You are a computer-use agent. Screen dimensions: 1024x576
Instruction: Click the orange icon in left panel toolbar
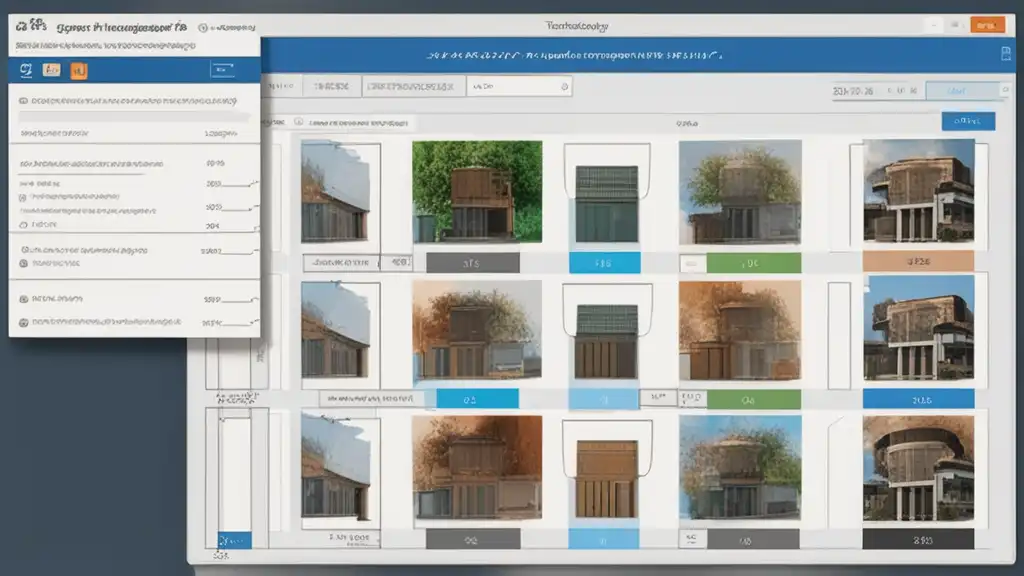[79, 70]
